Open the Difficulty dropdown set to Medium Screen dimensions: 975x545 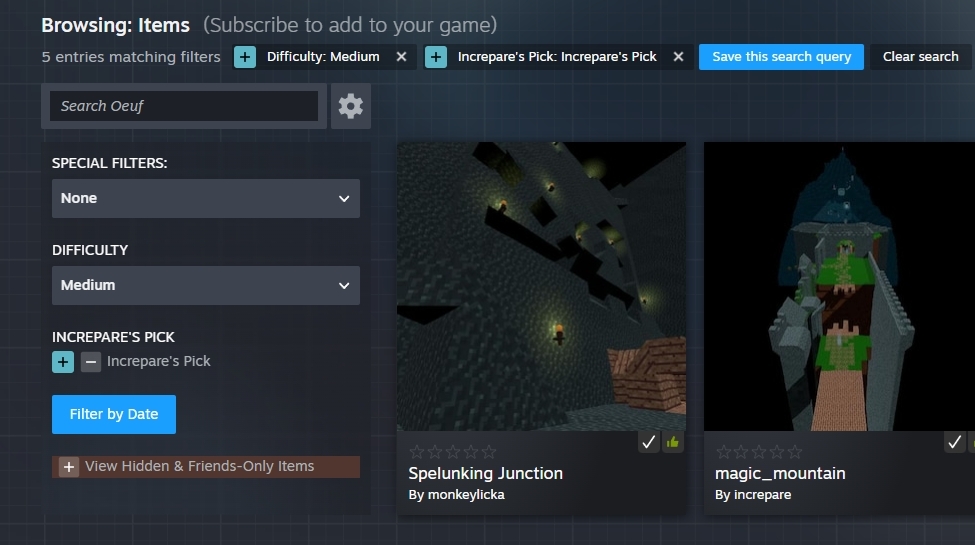coord(206,286)
